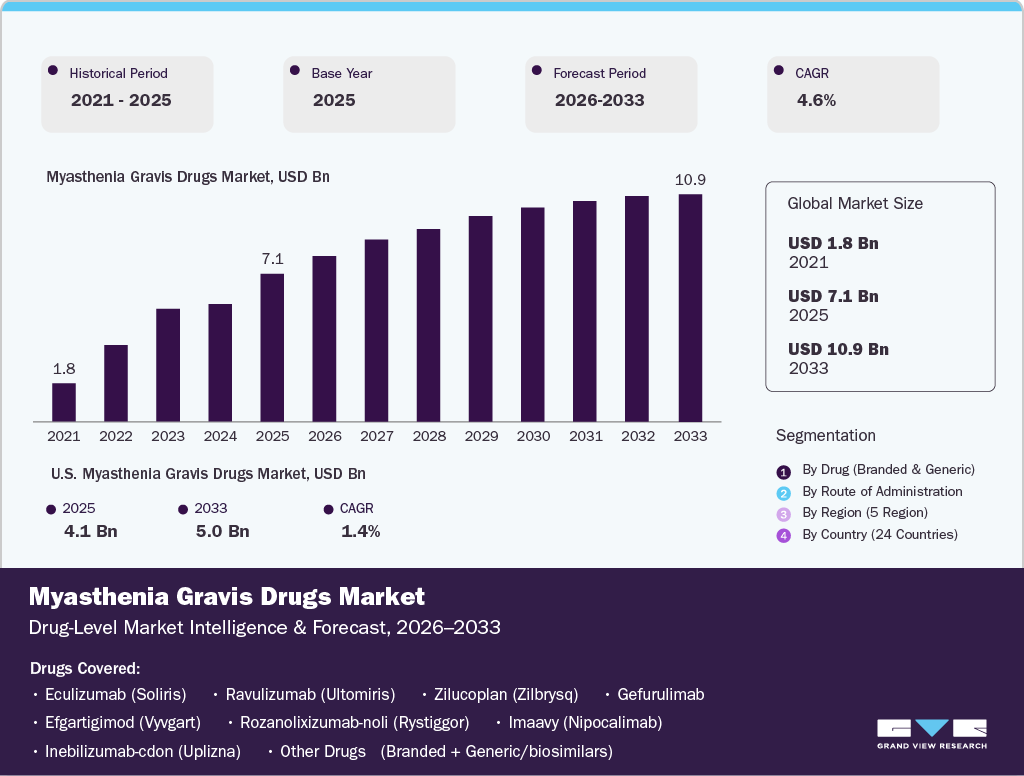Click Other Drugs entry
The height and width of the screenshot is (776, 1024).
tap(323, 751)
